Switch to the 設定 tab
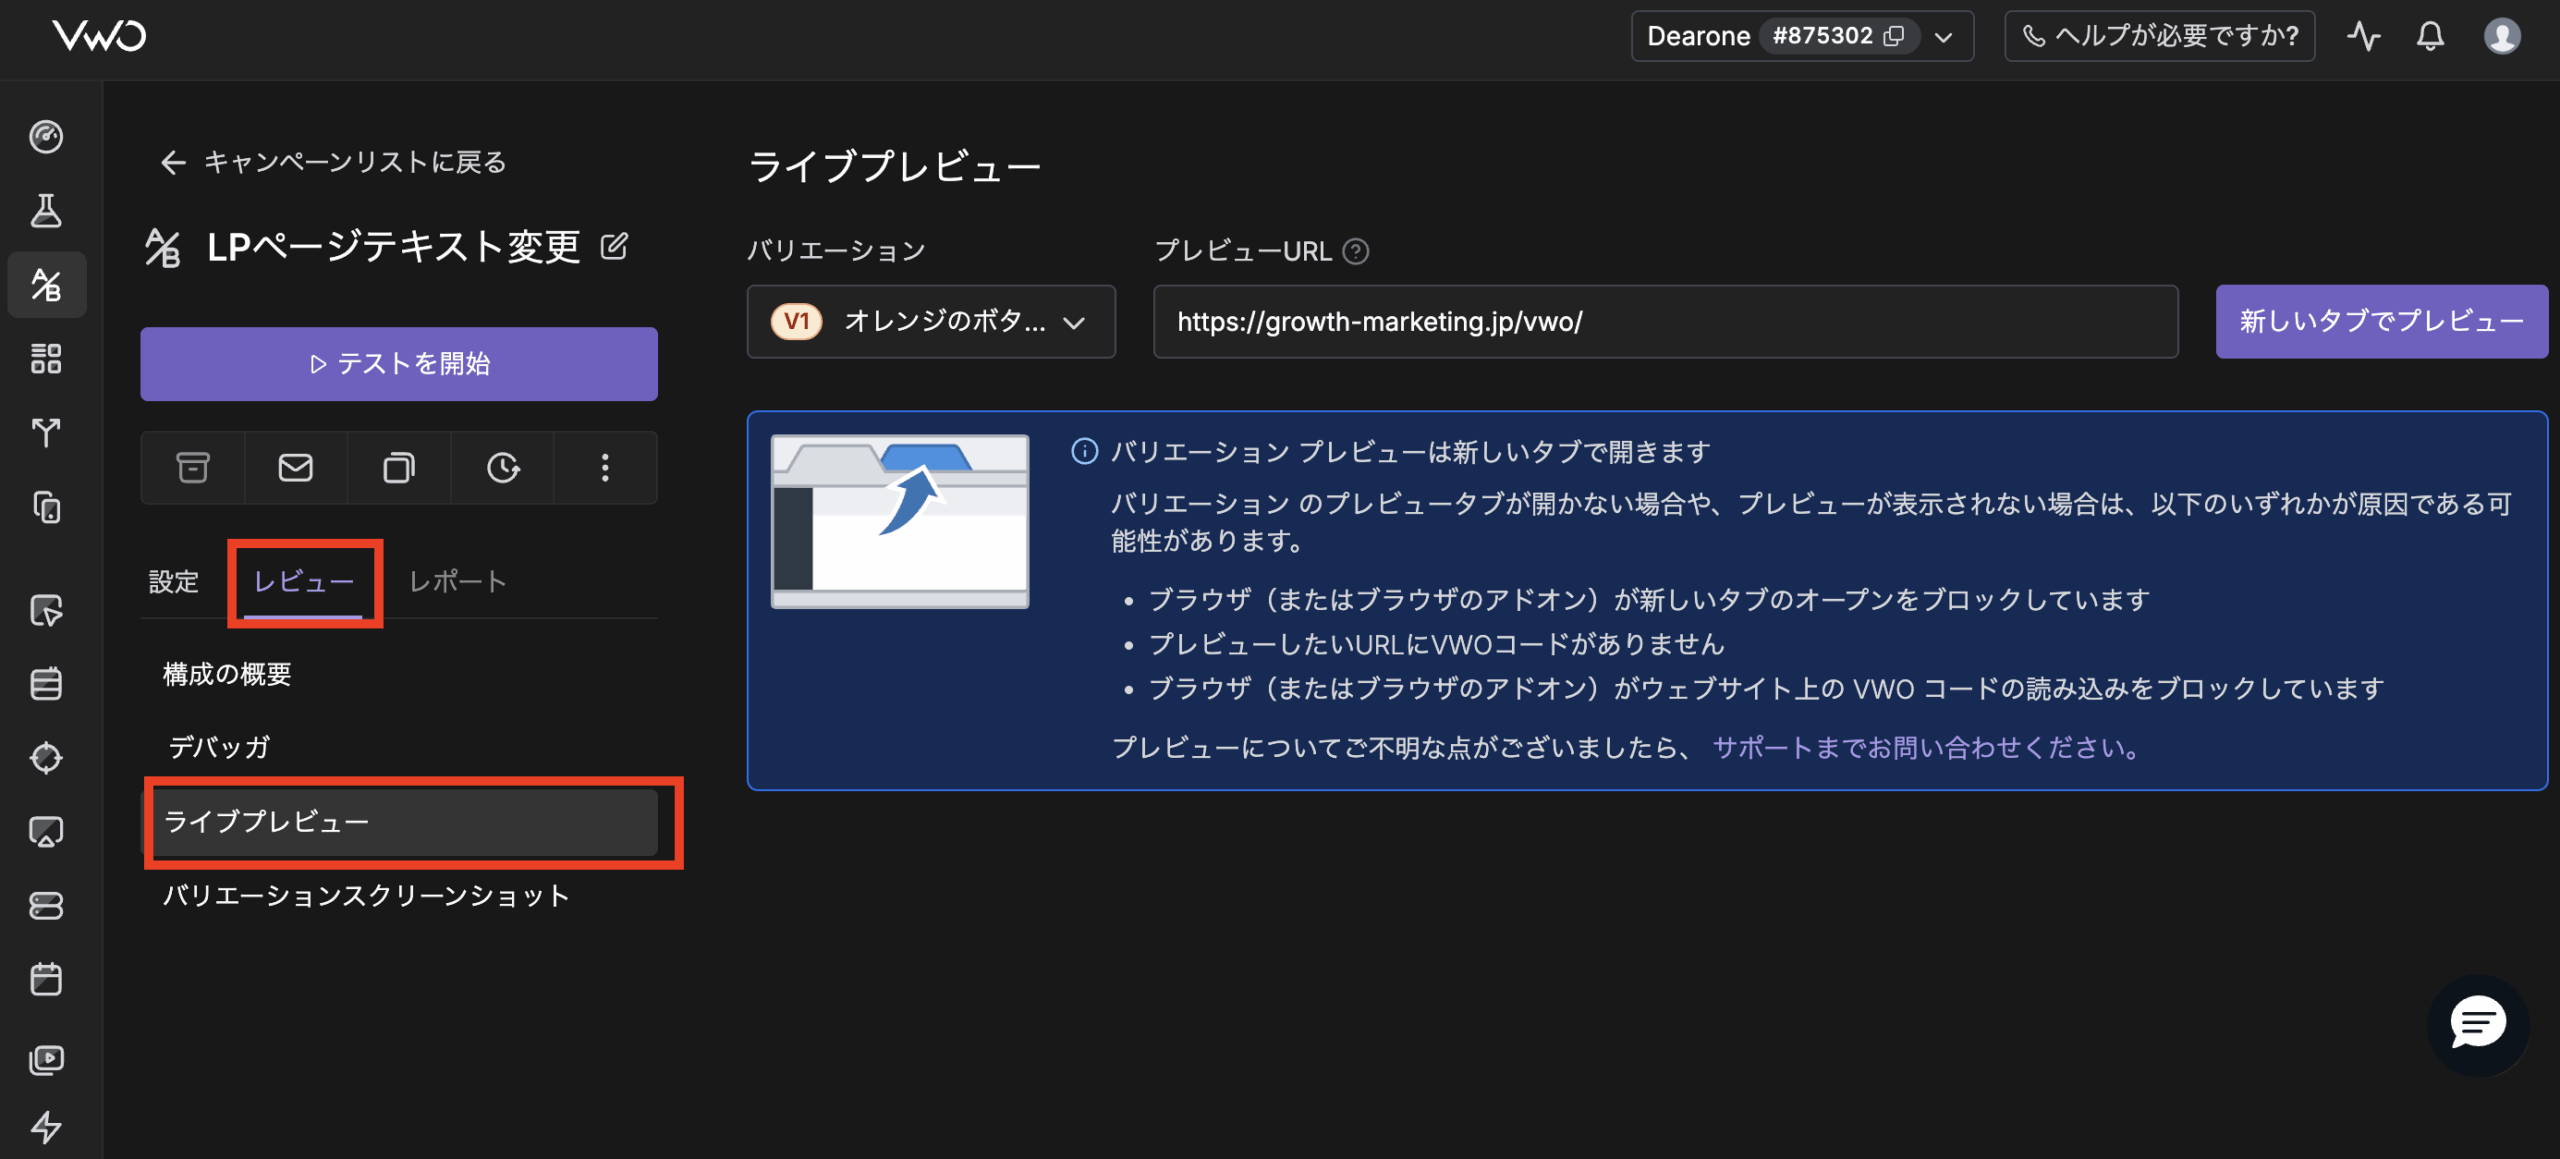 [x=174, y=581]
